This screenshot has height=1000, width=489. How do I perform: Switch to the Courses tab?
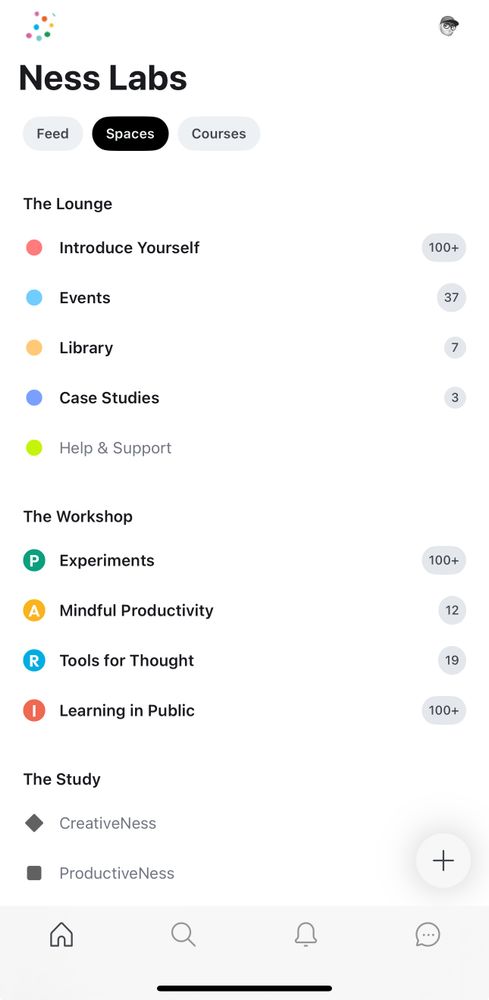(x=219, y=134)
